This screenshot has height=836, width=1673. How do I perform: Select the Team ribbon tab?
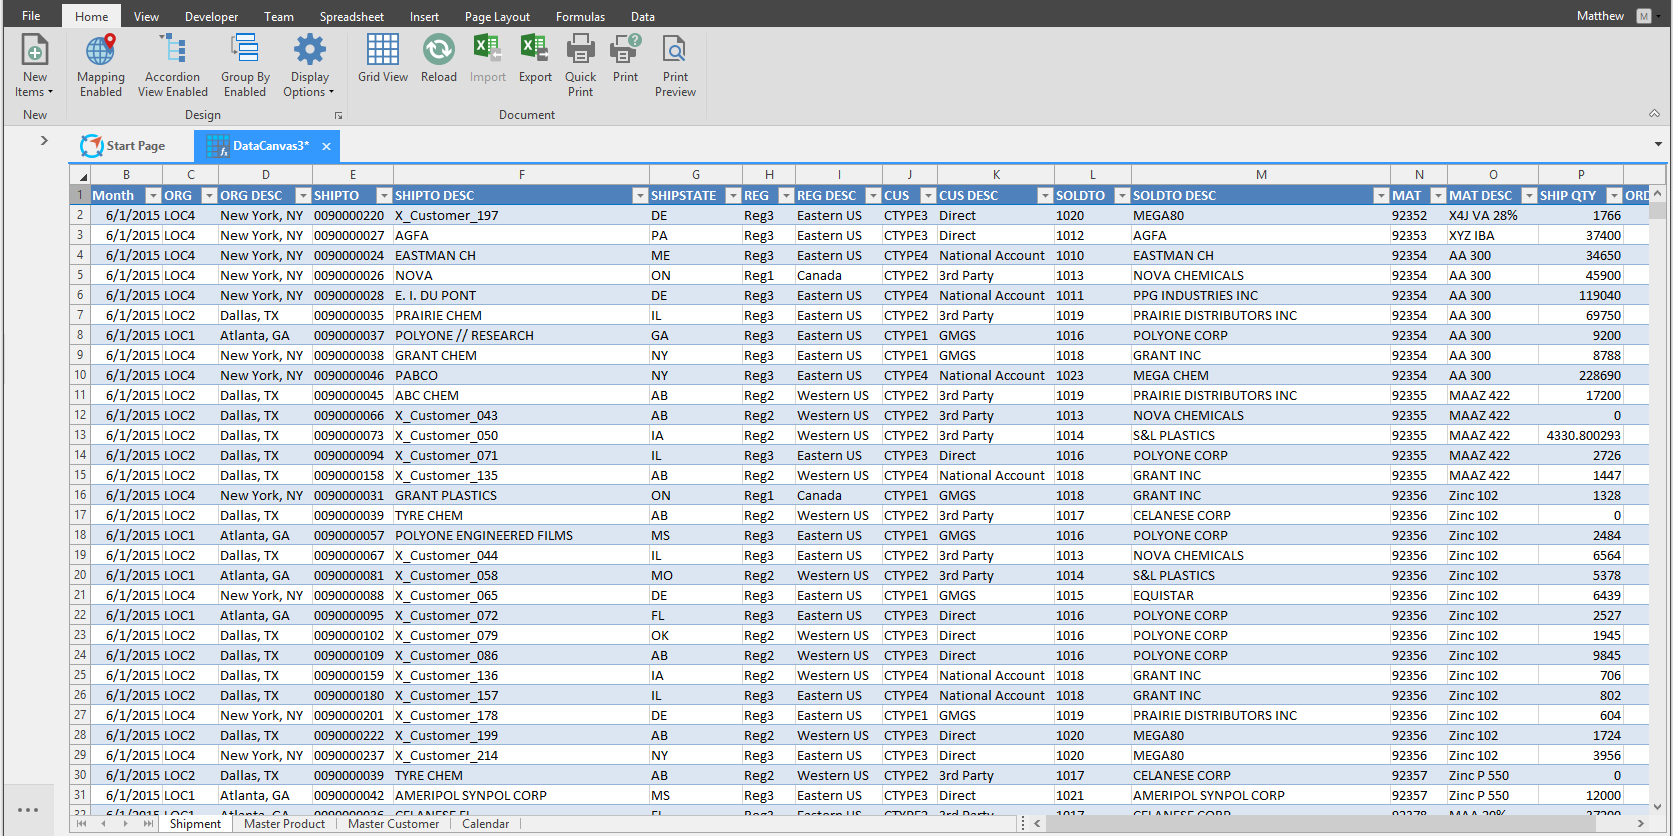[x=278, y=16]
